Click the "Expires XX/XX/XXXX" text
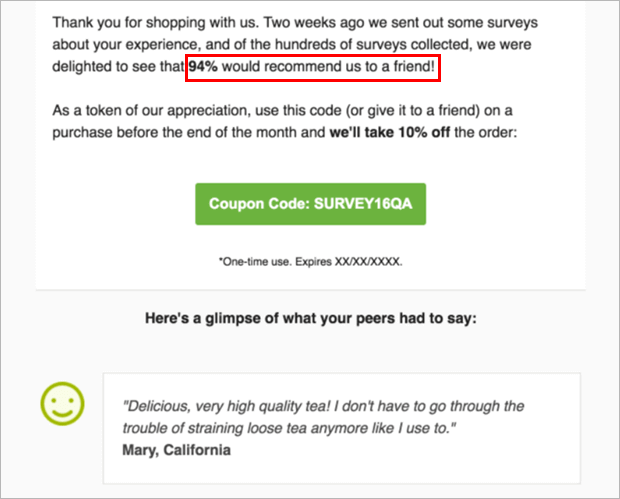620x499 pixels. click(349, 262)
